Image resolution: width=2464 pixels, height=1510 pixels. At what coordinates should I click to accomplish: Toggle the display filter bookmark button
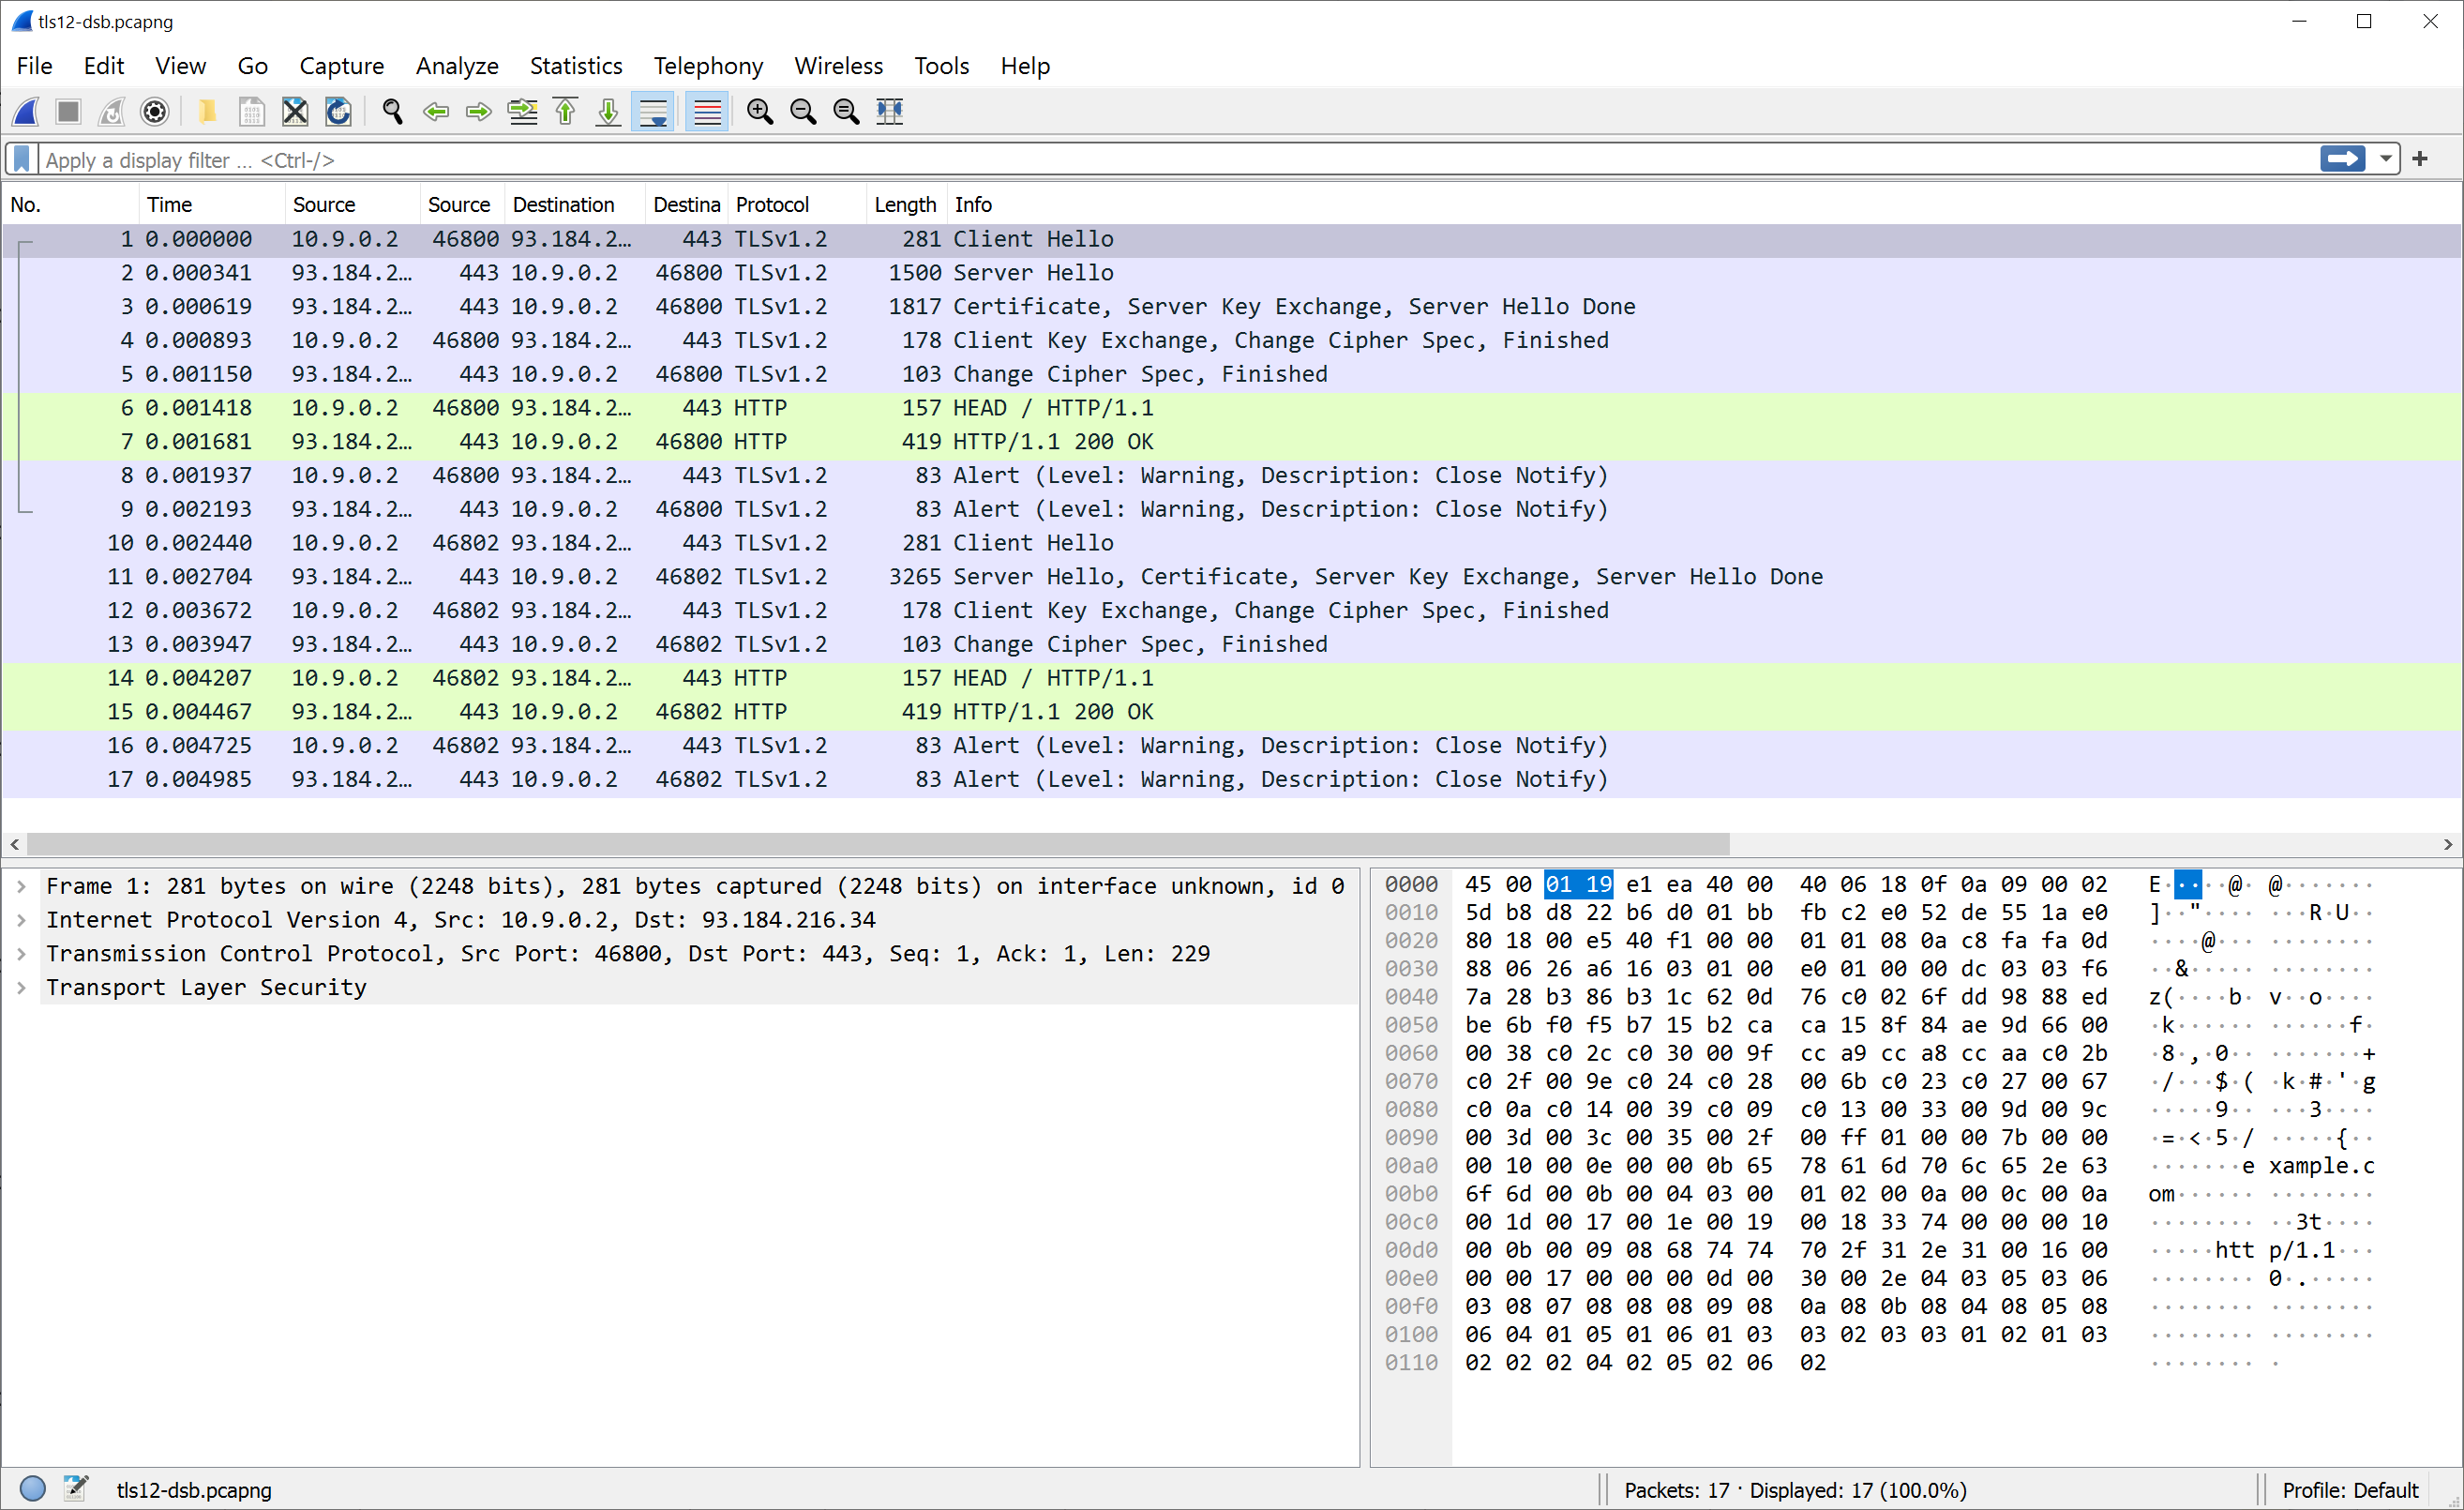pyautogui.click(x=22, y=159)
